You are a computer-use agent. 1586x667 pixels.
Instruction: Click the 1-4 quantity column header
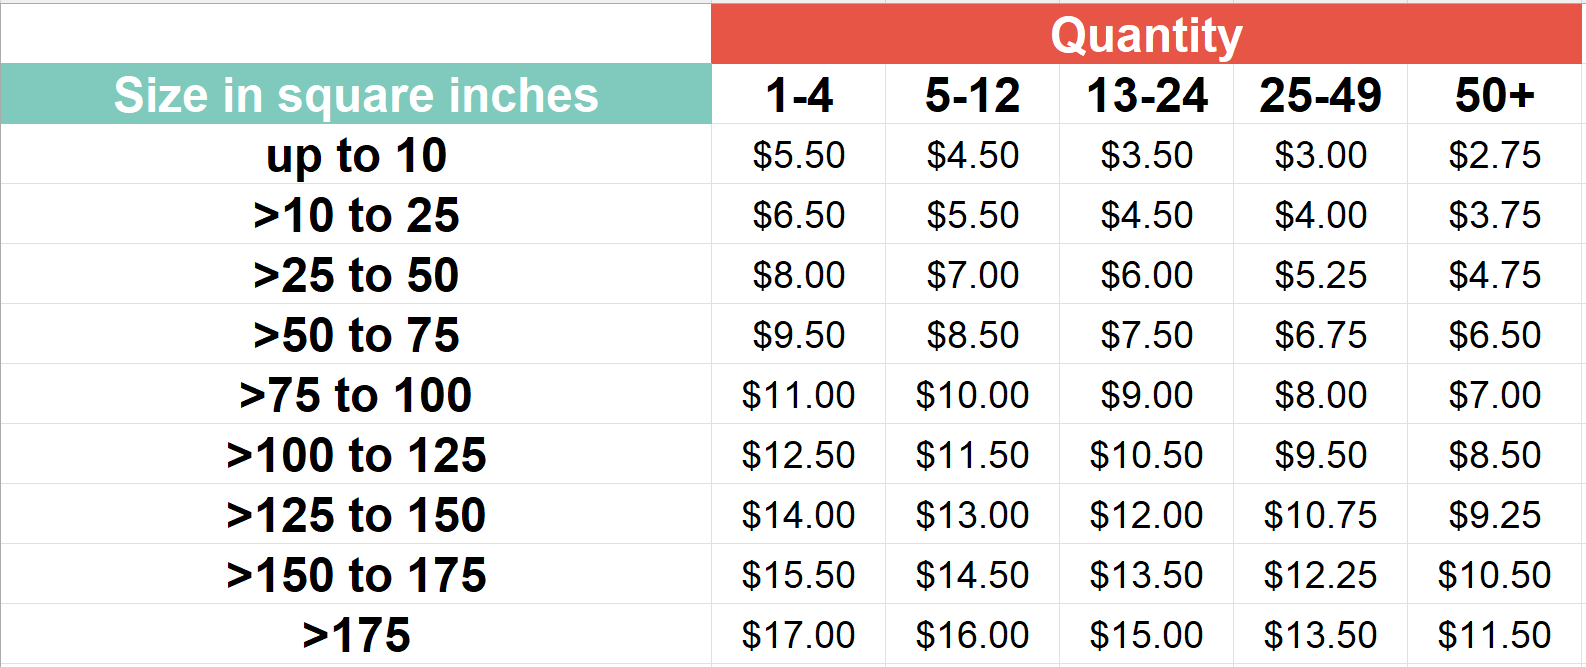(x=798, y=95)
